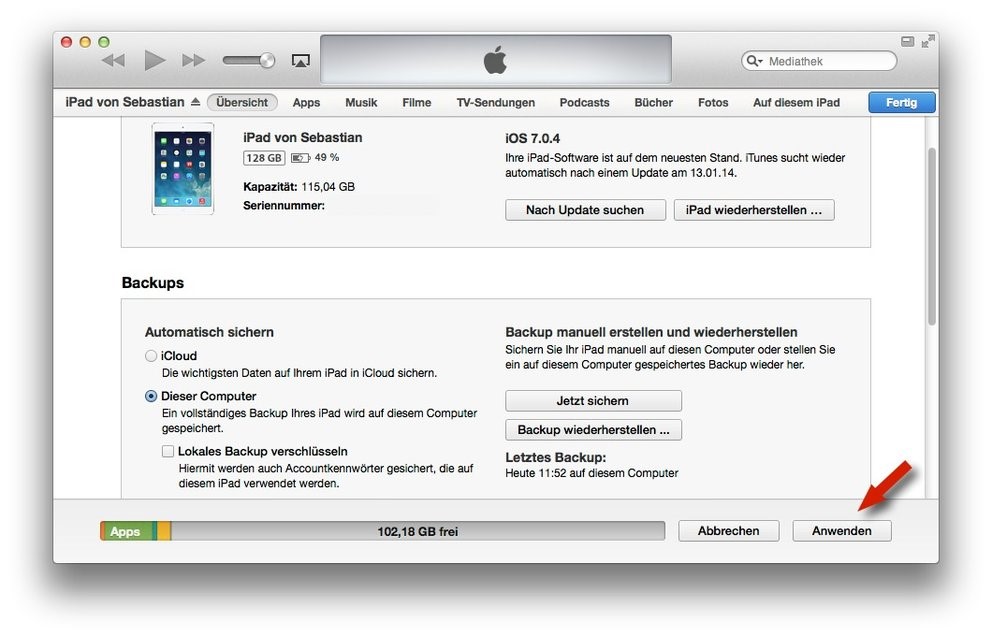992x637 pixels.
Task: Open the Bücher tab
Action: click(x=654, y=102)
